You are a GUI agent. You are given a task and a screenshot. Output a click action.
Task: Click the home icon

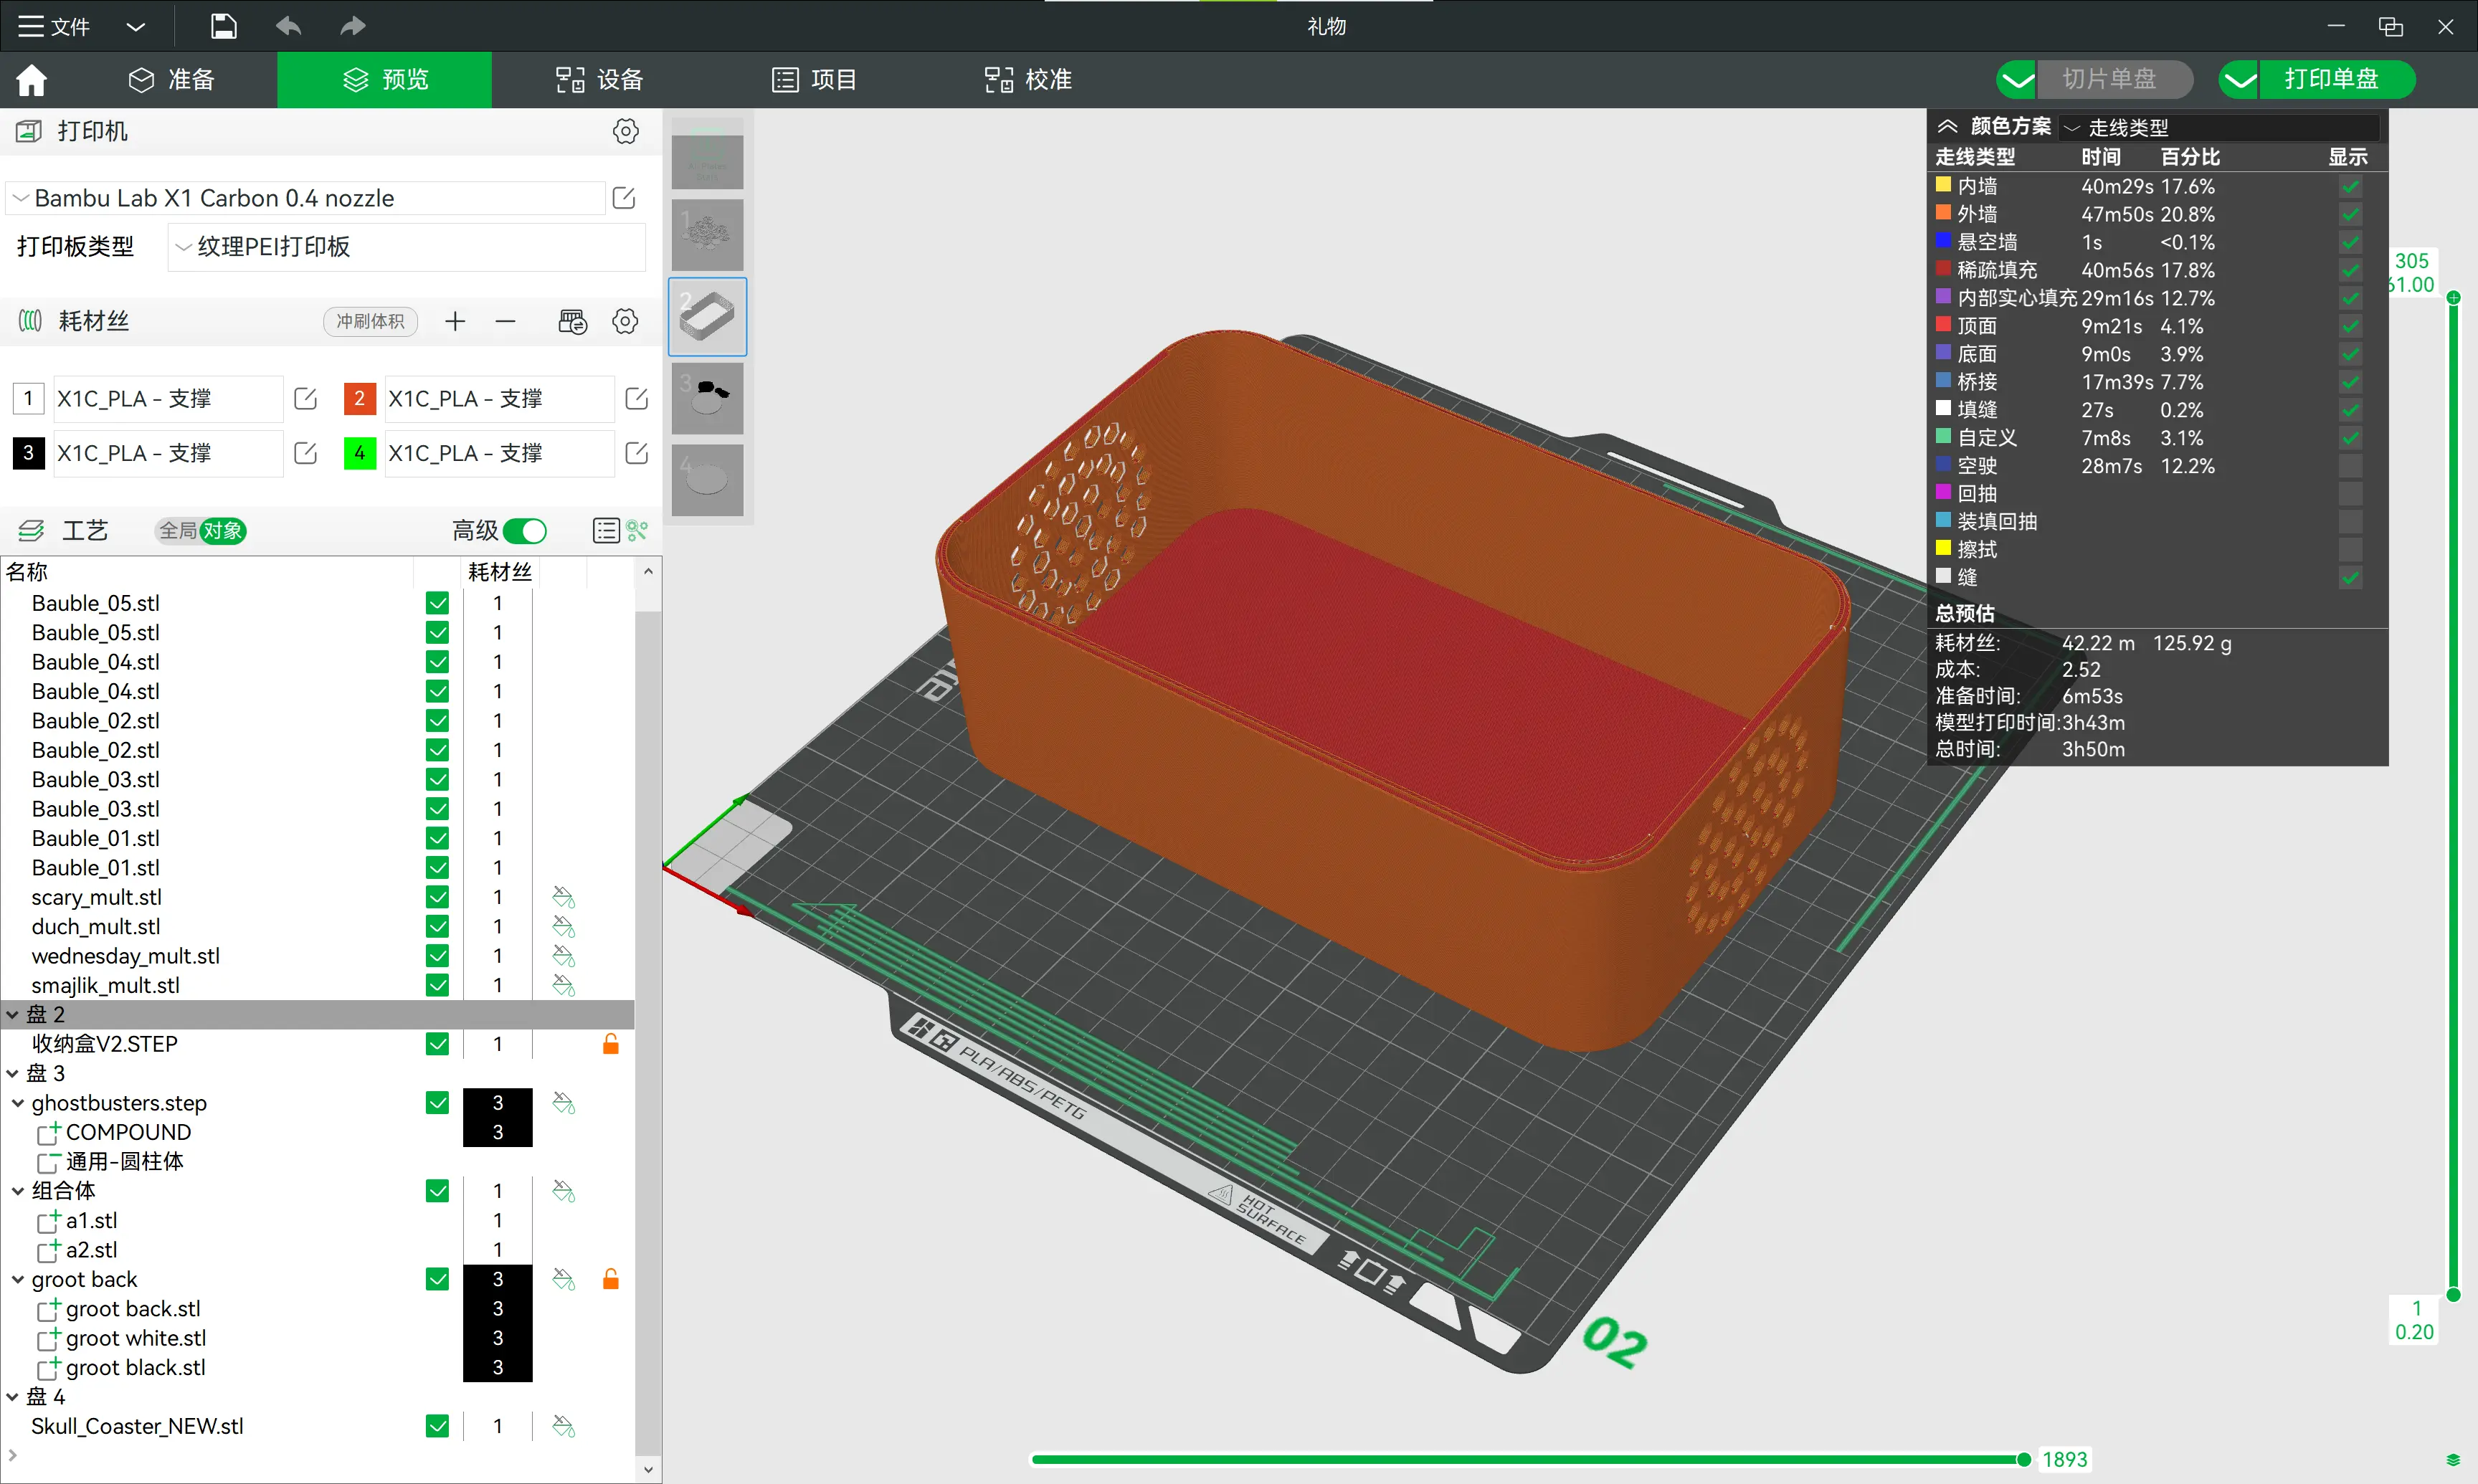coord(31,79)
